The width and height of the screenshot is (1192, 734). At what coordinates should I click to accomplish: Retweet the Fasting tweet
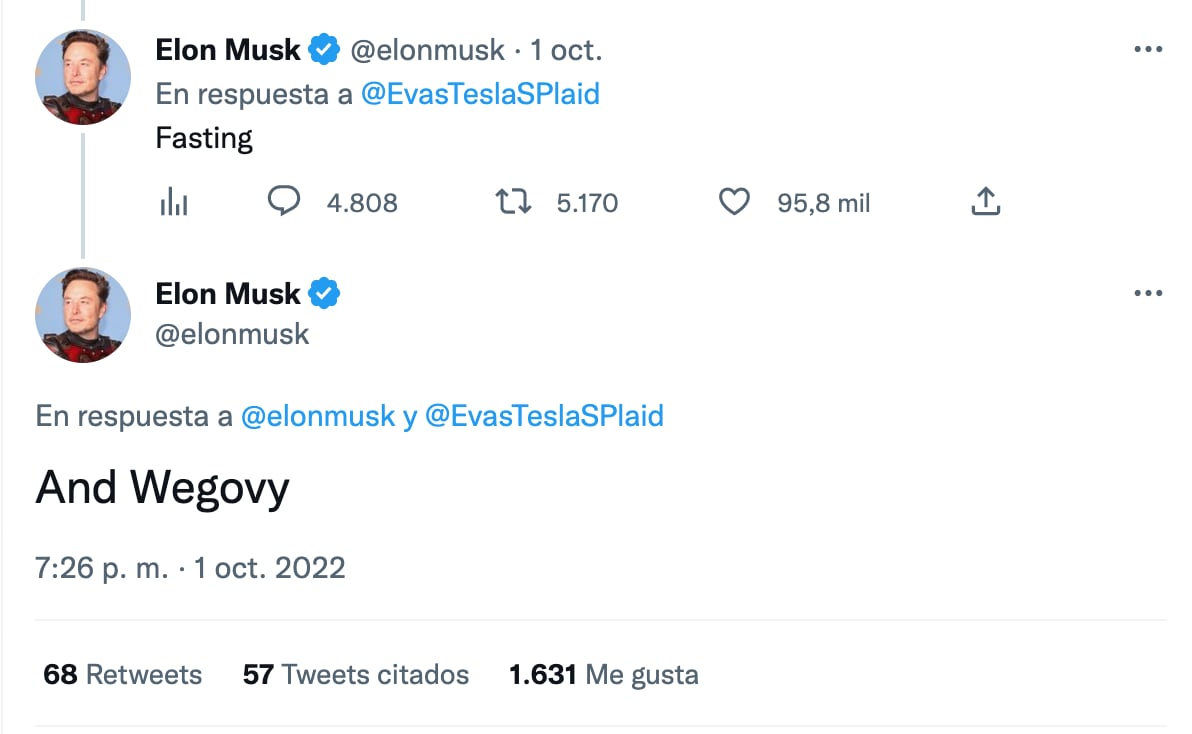(514, 203)
